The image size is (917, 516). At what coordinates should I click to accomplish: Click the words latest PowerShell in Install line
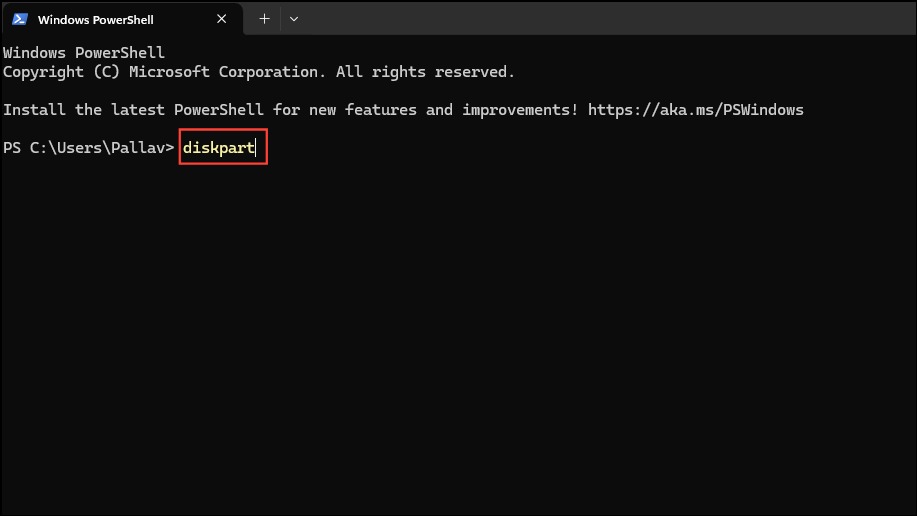[187, 110]
